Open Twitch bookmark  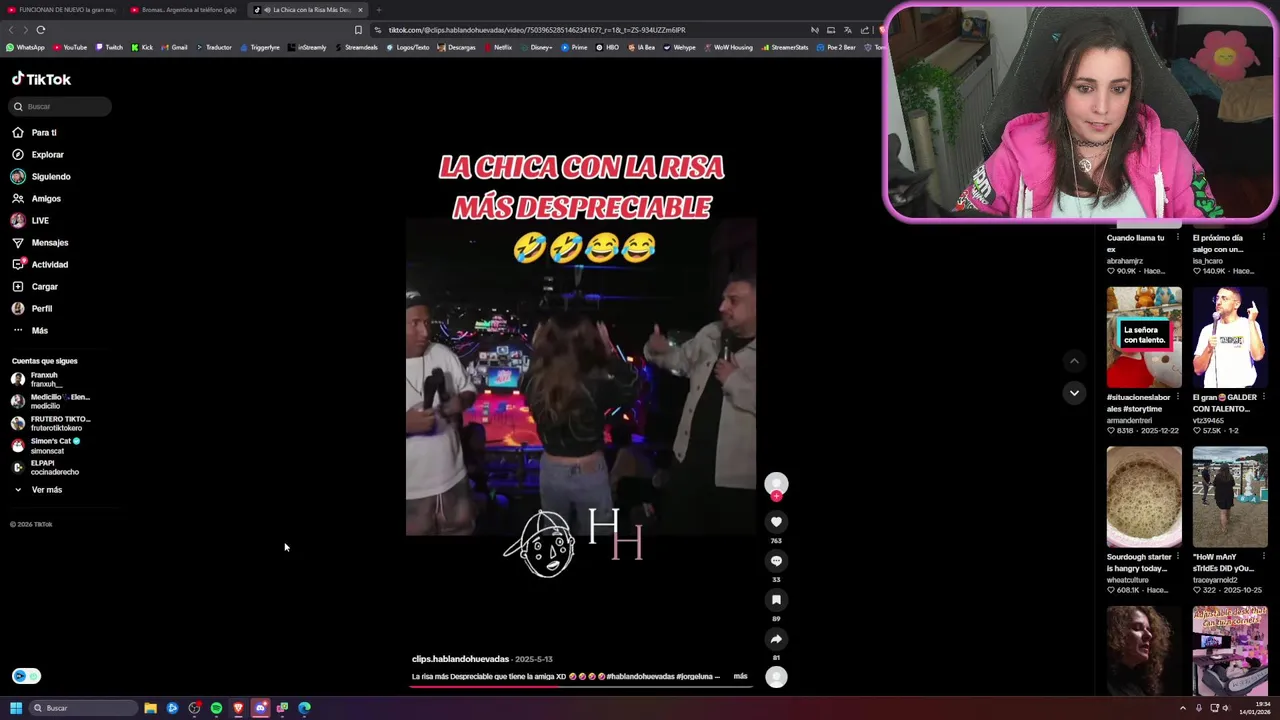109,47
